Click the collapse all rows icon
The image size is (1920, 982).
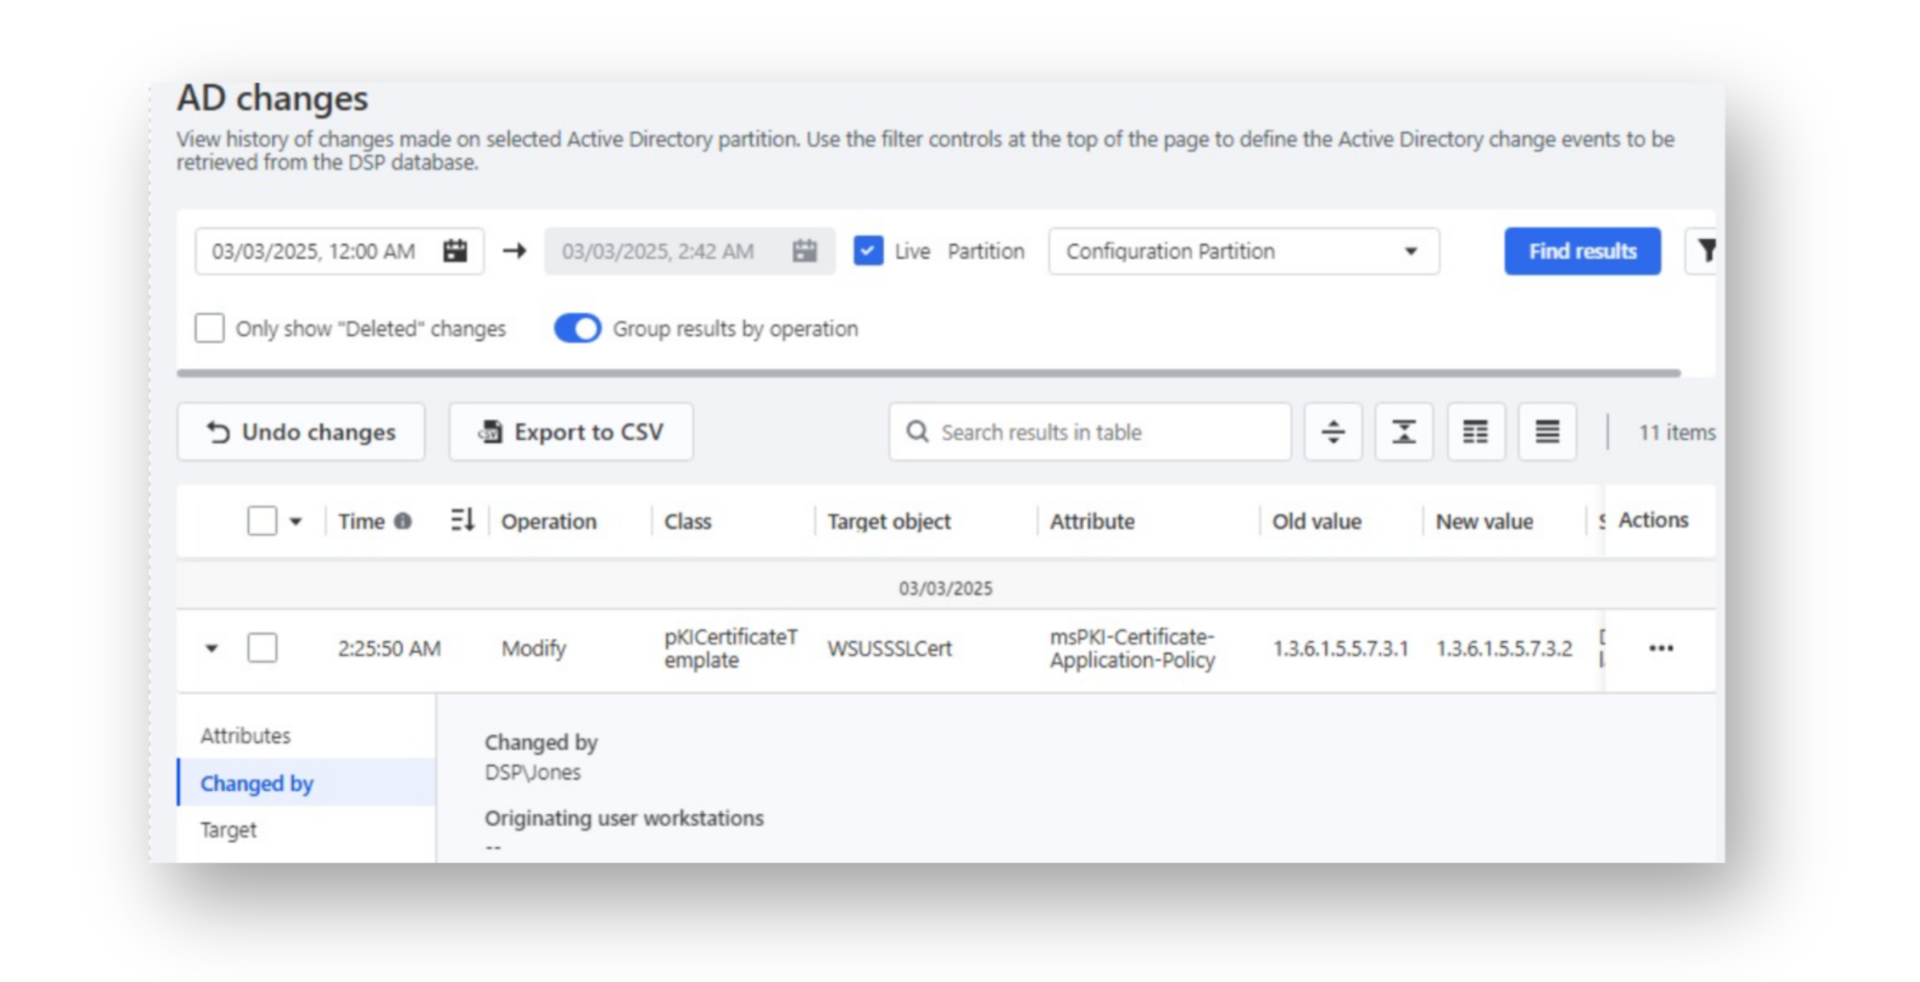tap(1403, 432)
